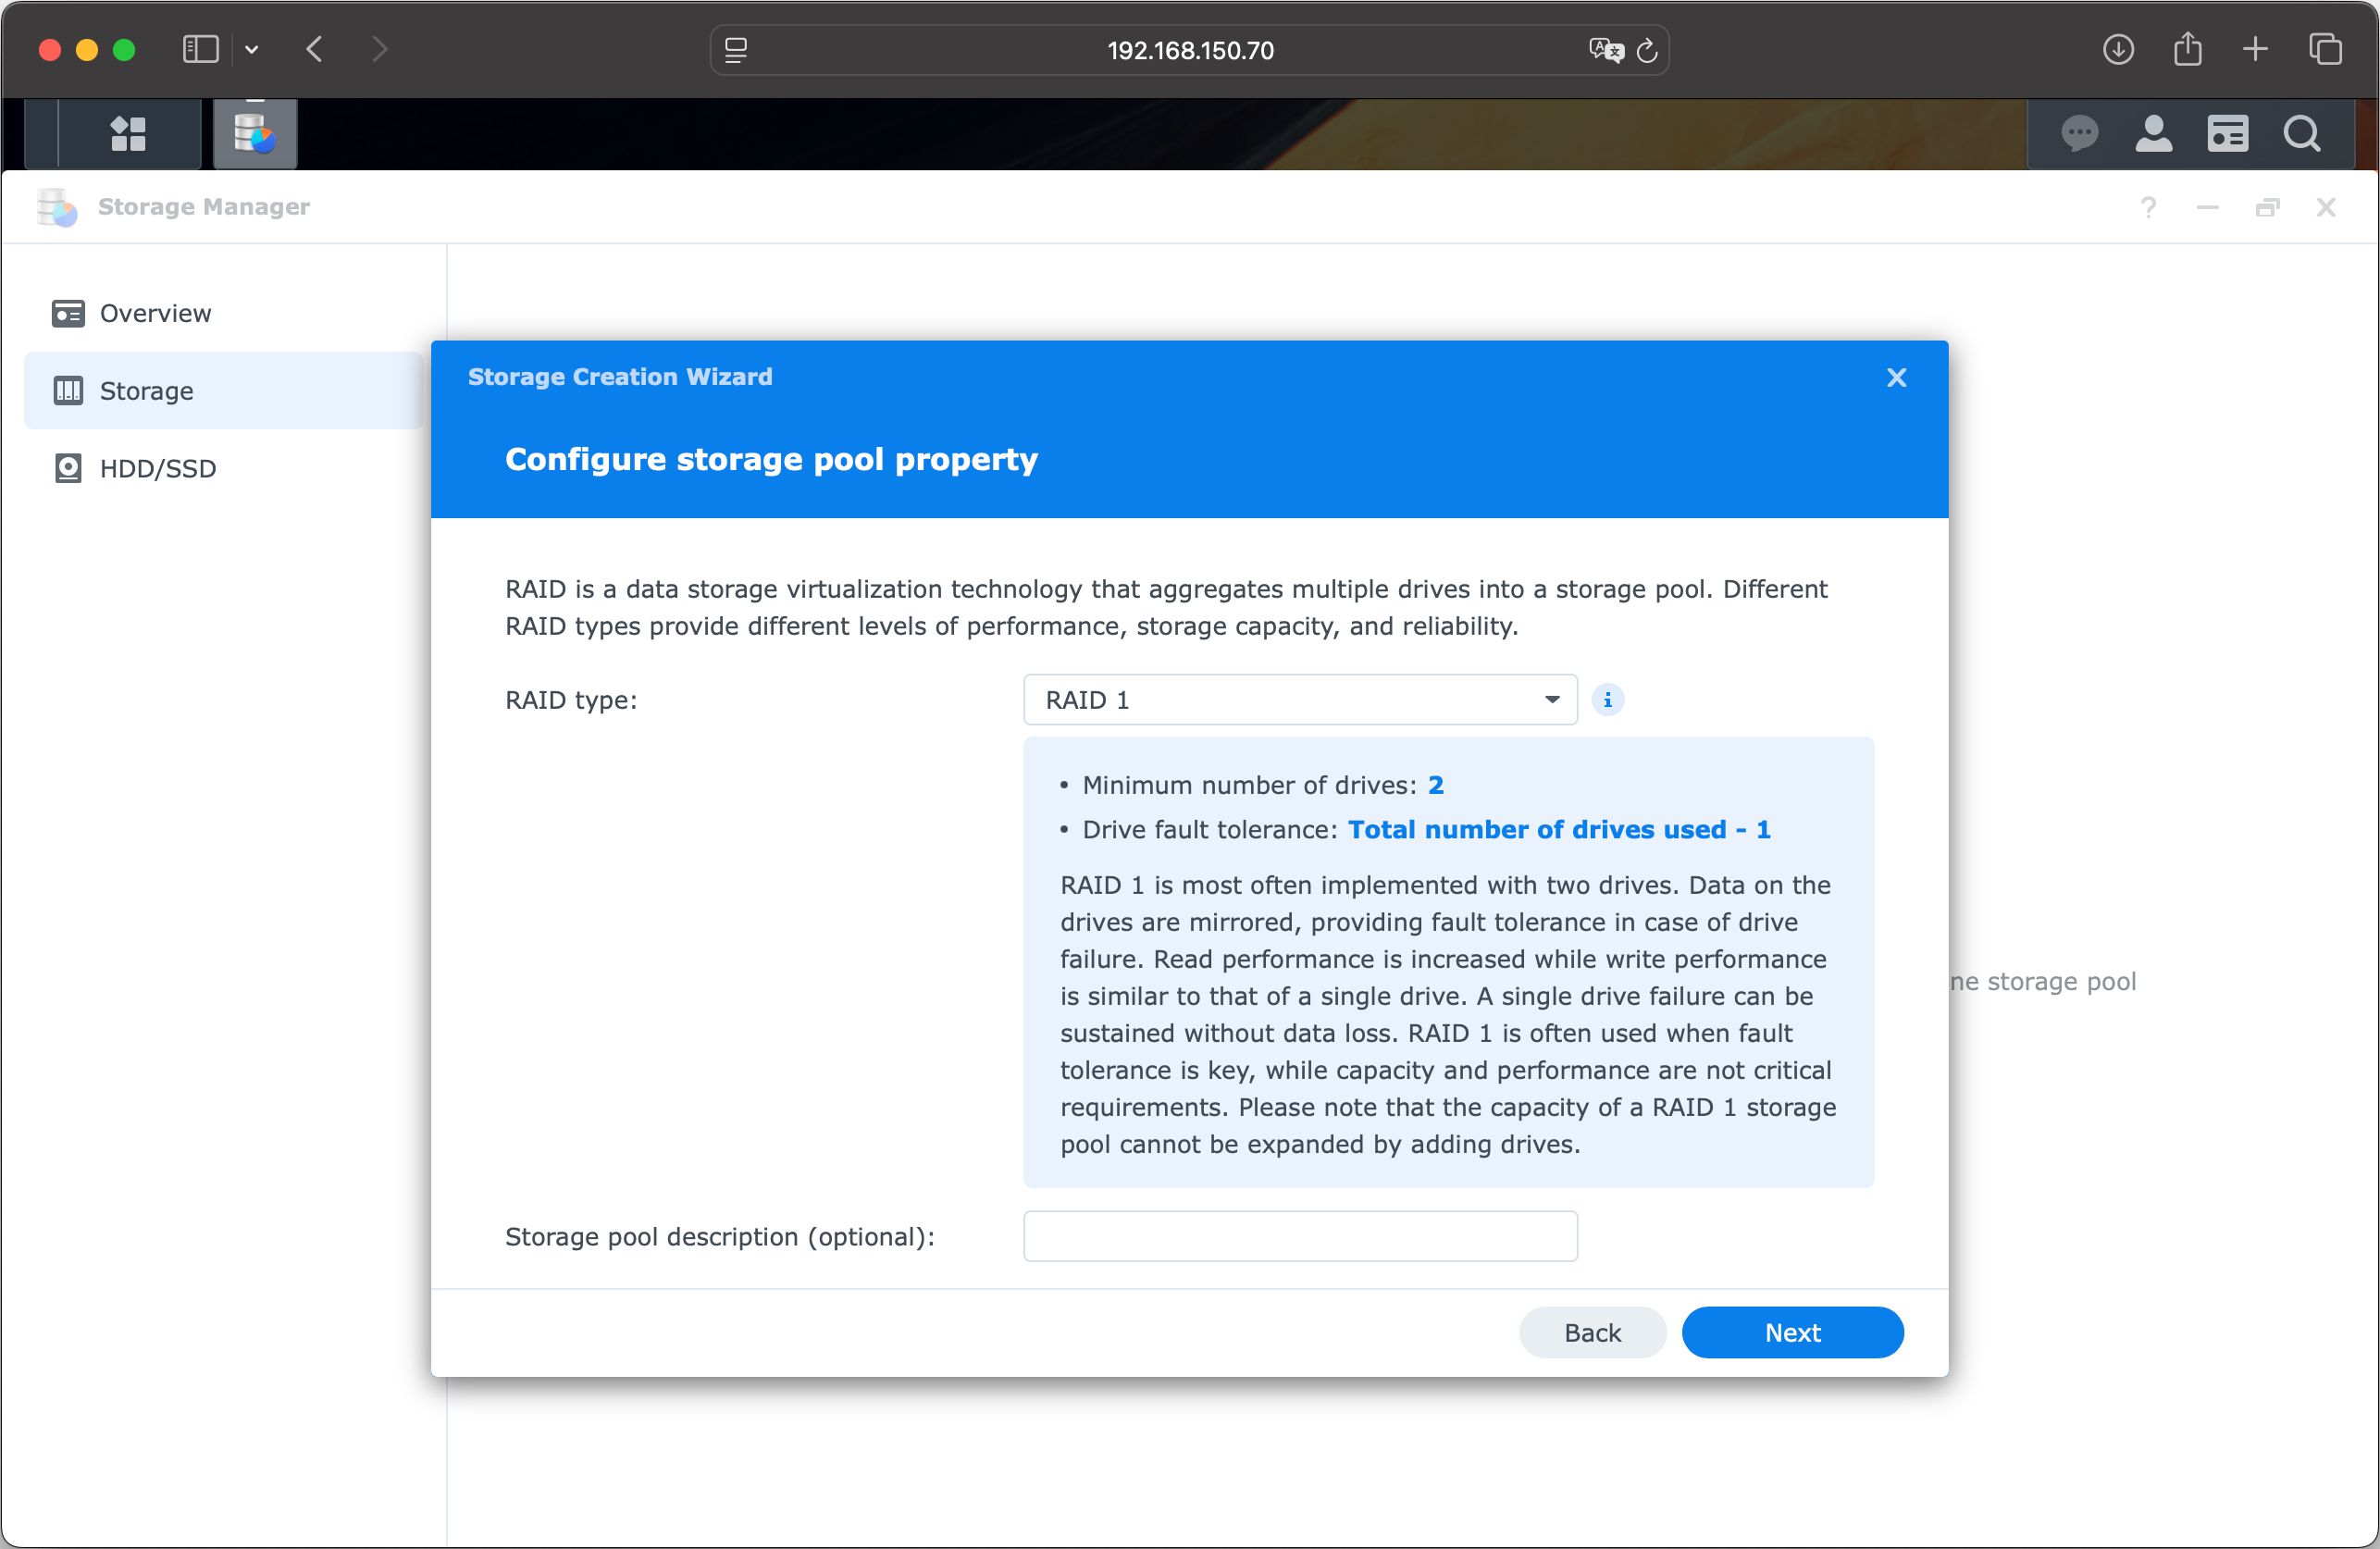Select Overview in the sidebar
This screenshot has width=2380, height=1549.
[x=155, y=313]
